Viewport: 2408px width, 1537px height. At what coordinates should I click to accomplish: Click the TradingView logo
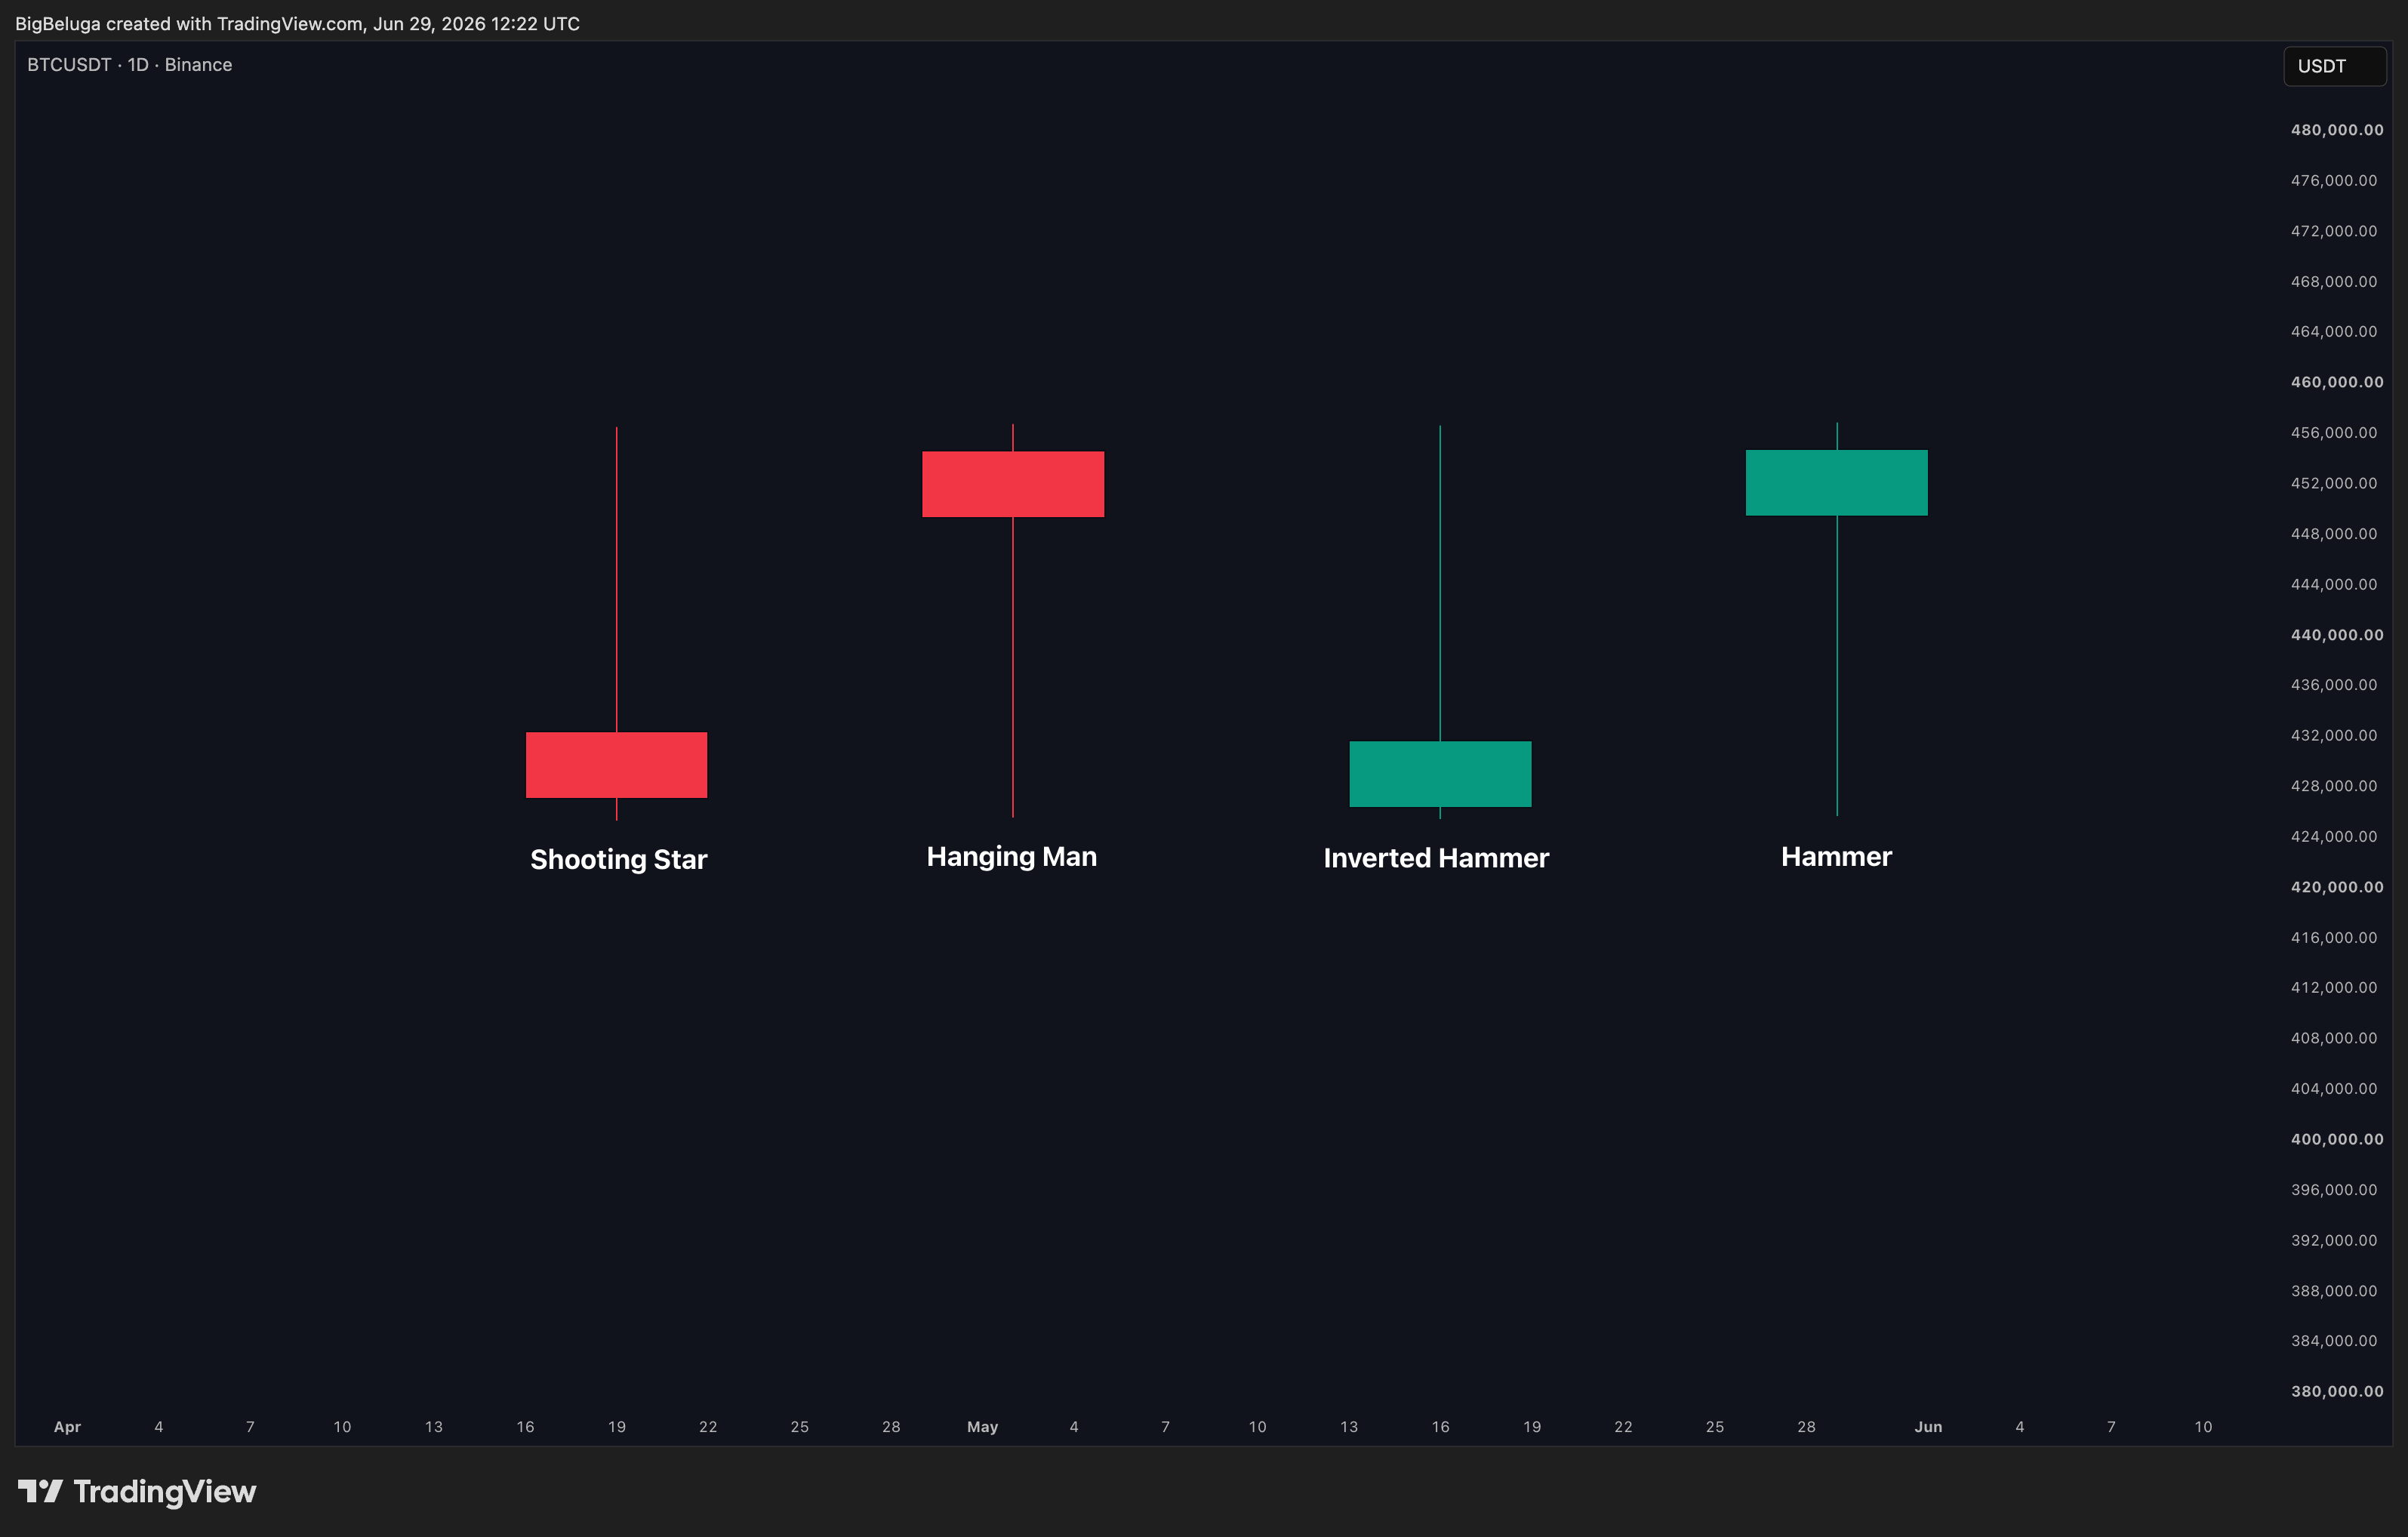[137, 1491]
